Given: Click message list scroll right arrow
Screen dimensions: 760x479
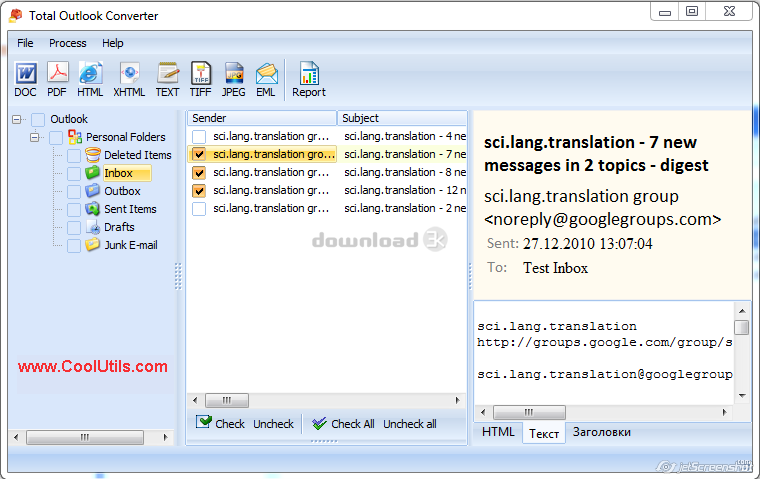Looking at the screenshot, I should [457, 400].
